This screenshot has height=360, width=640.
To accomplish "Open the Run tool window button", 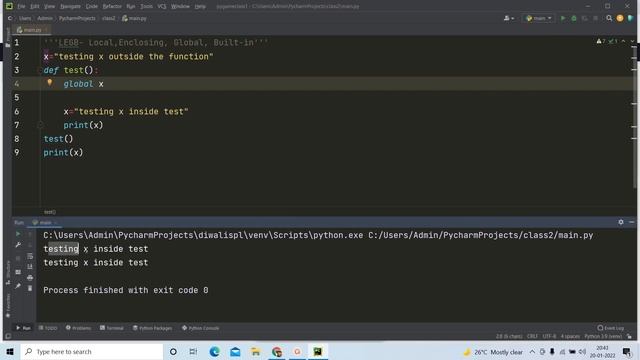I will pyautogui.click(x=23, y=328).
